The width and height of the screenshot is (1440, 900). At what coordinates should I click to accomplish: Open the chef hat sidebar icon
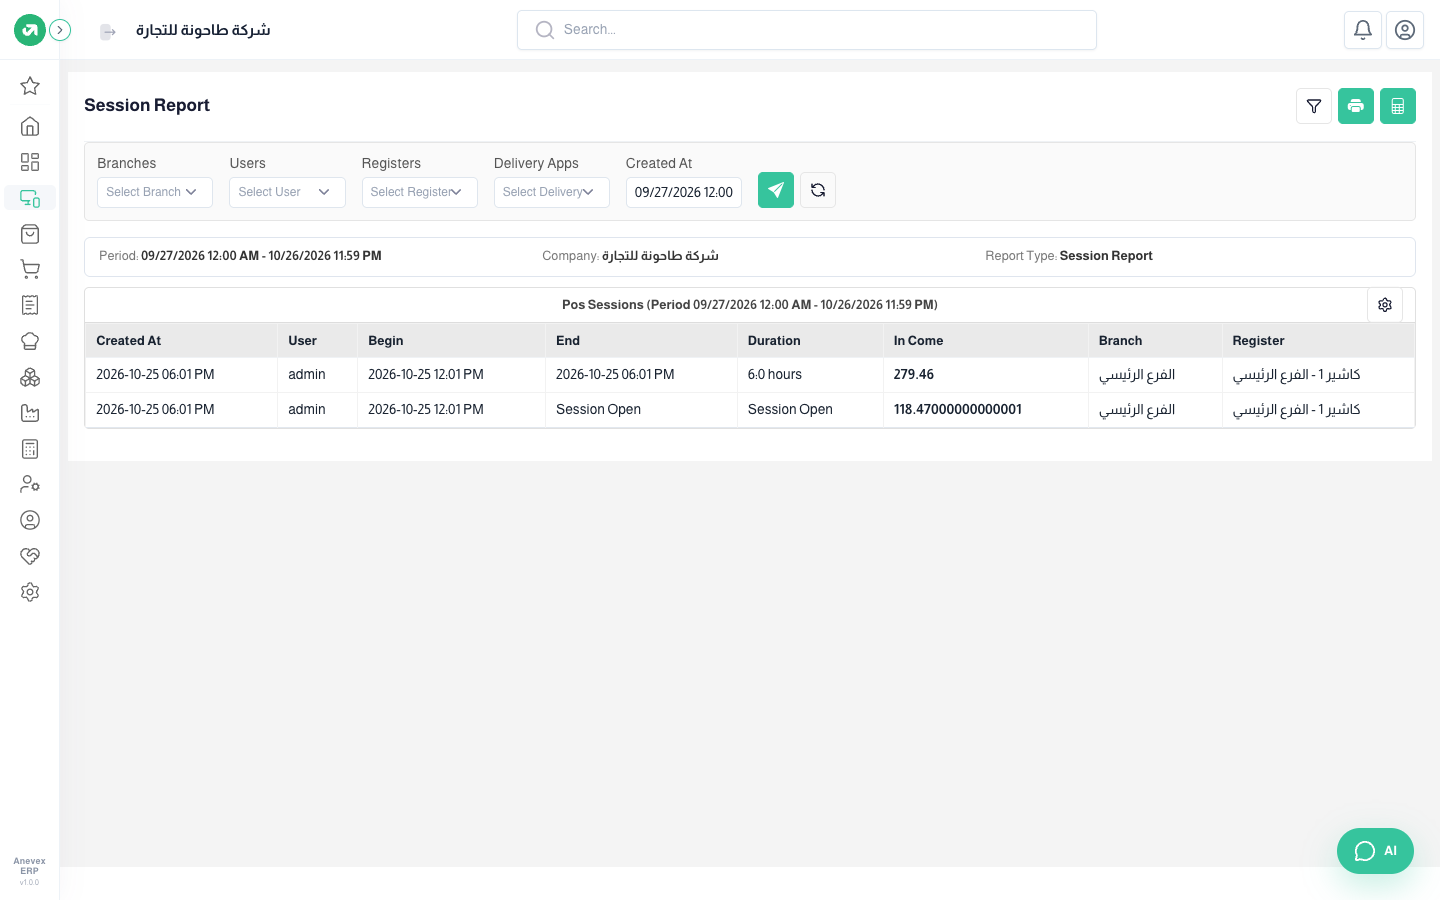[30, 341]
